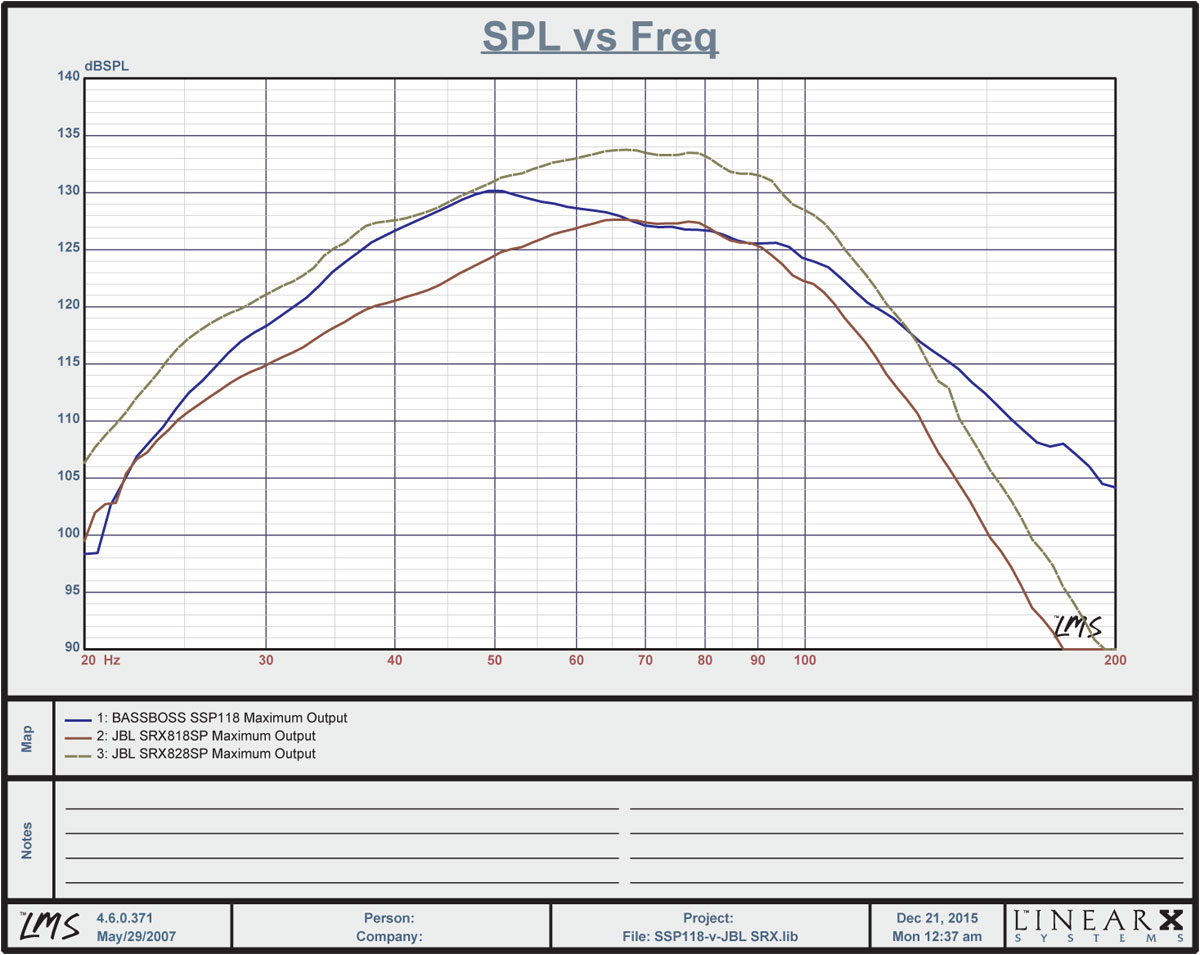Click the 95 value on the vertical axis
The height and width of the screenshot is (955, 1200).
pyautogui.click(x=72, y=591)
